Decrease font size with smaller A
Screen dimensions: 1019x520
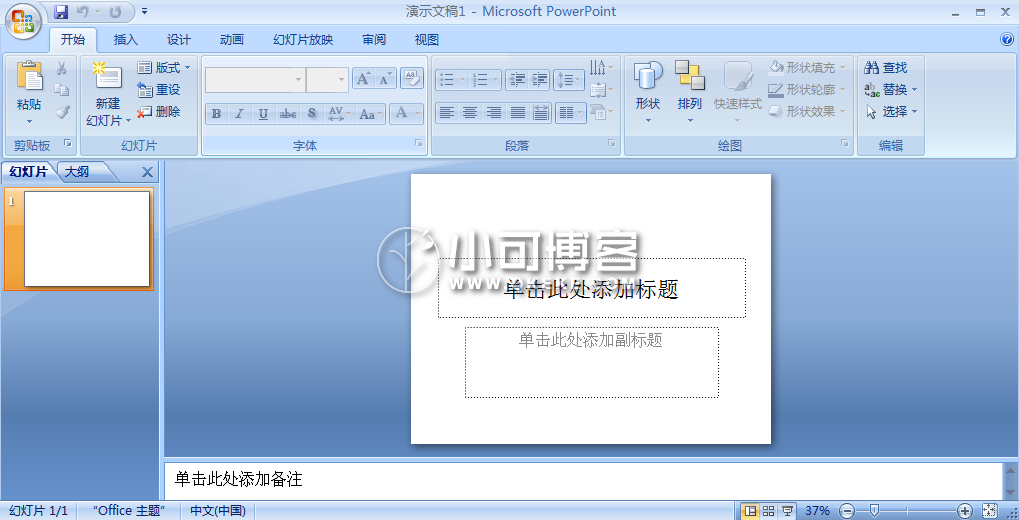coord(385,79)
